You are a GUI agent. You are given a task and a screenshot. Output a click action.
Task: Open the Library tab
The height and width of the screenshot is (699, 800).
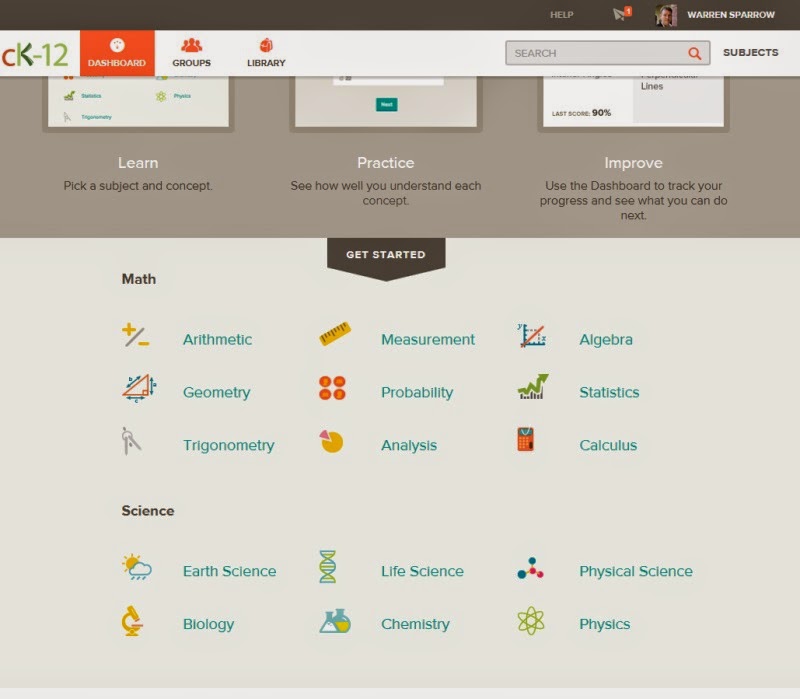266,53
